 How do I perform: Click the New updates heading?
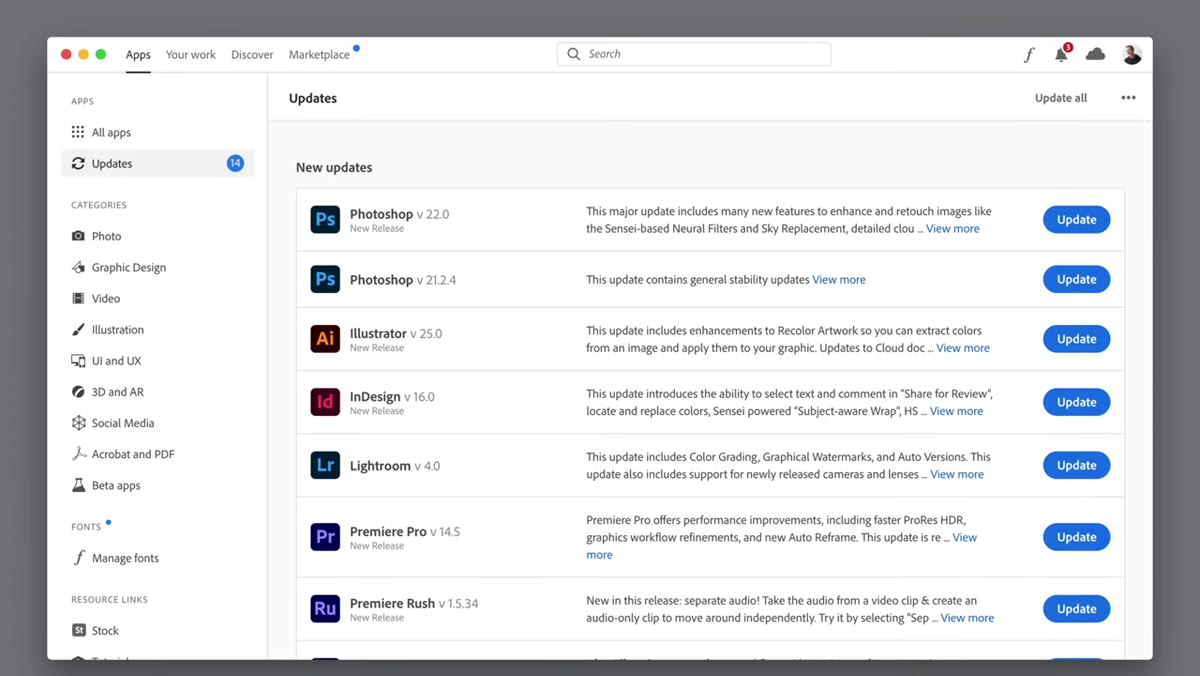pos(334,167)
